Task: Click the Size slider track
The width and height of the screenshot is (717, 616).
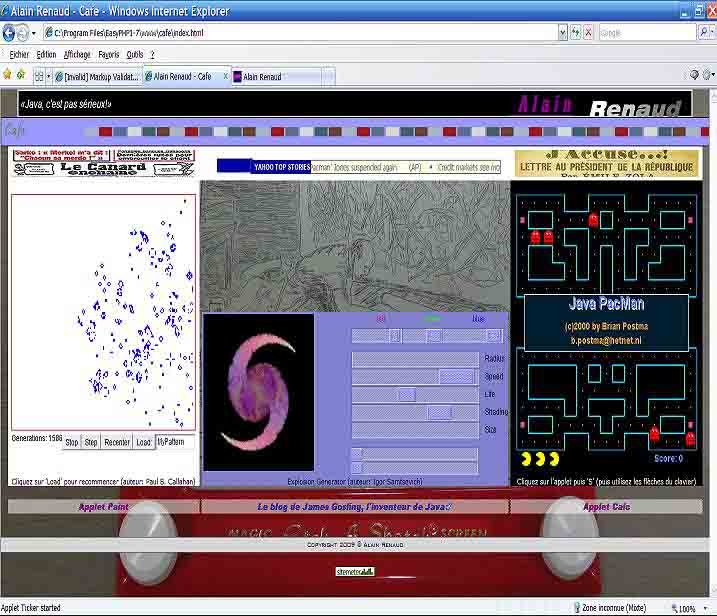Action: pyautogui.click(x=415, y=430)
